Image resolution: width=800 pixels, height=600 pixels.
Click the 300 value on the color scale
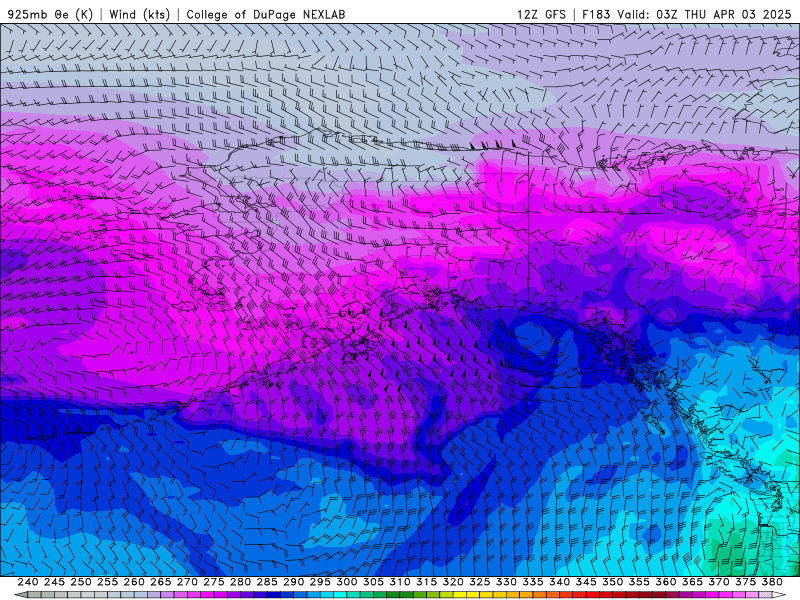(x=346, y=582)
